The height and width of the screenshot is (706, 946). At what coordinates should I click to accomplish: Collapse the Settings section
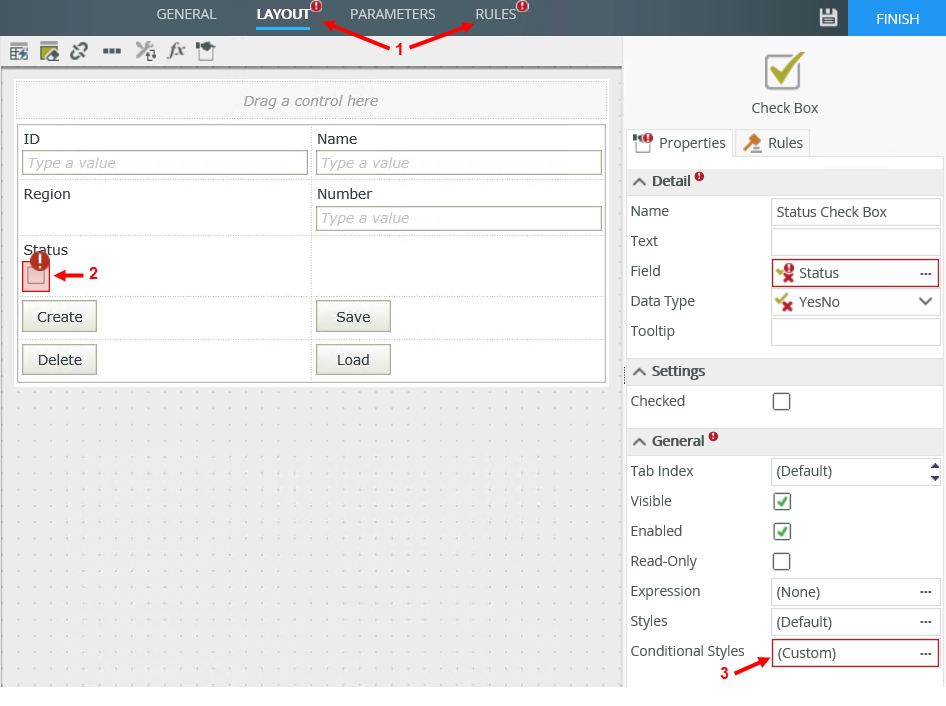(640, 372)
